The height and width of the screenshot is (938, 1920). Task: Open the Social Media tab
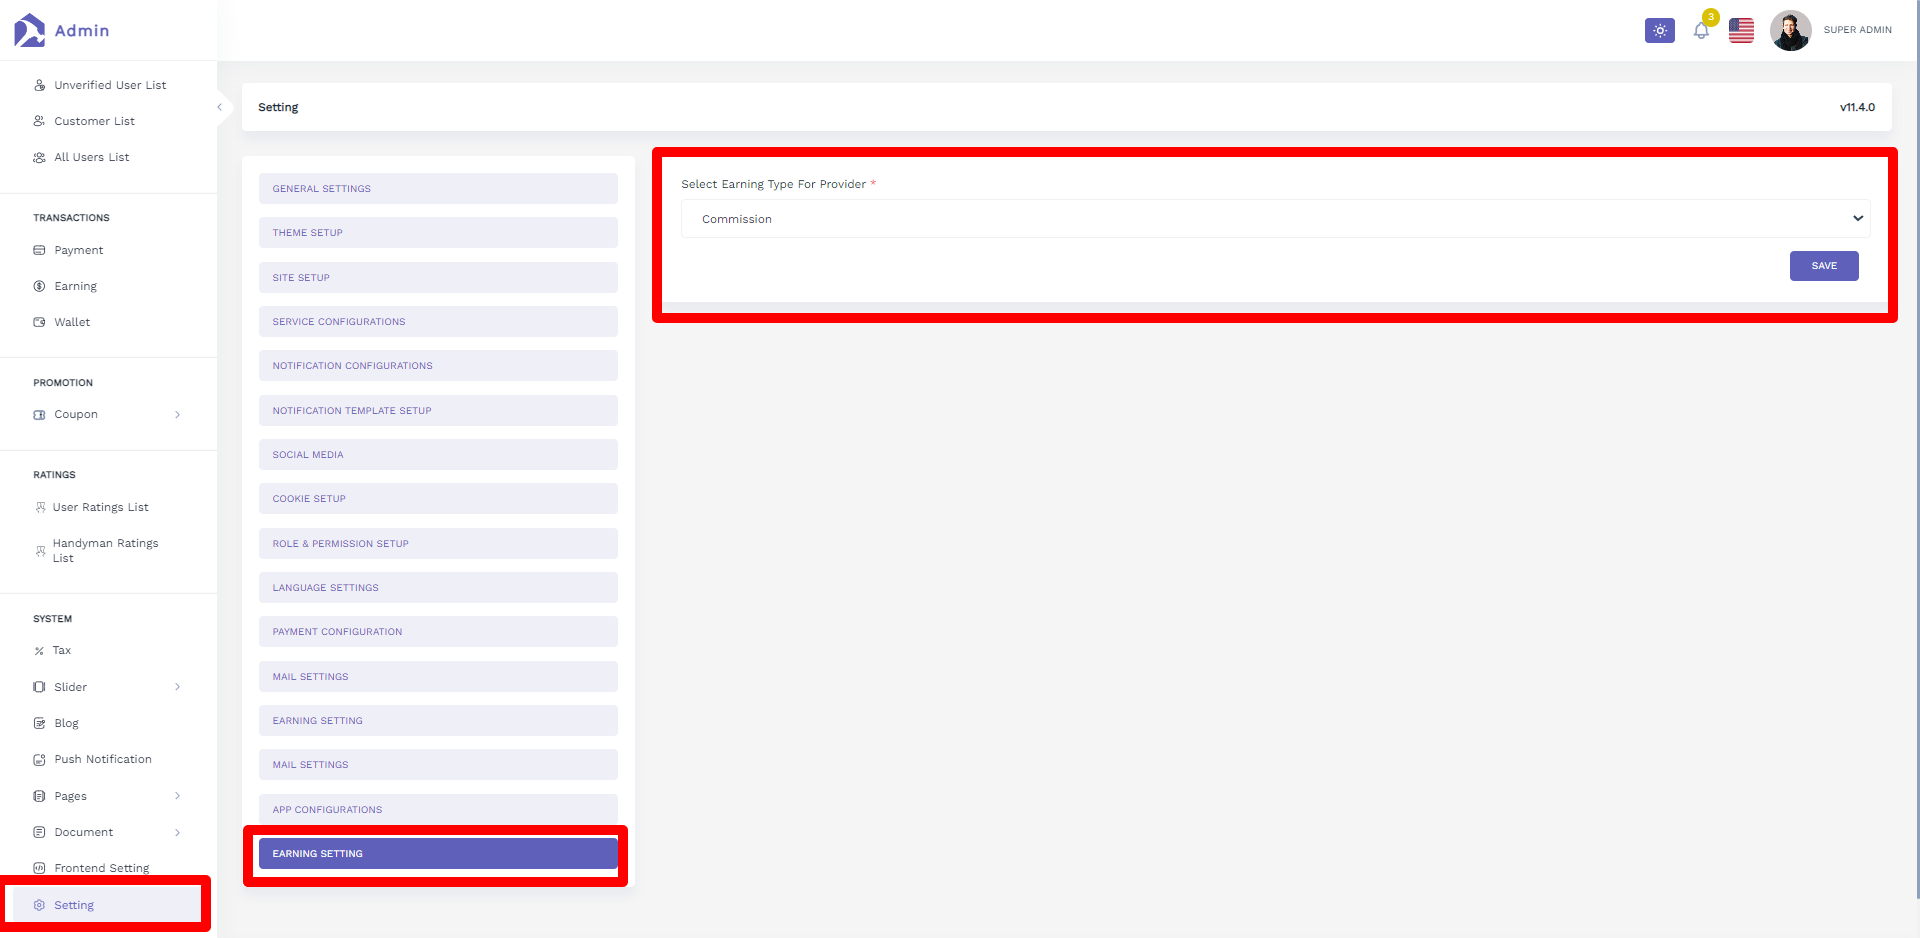438,454
